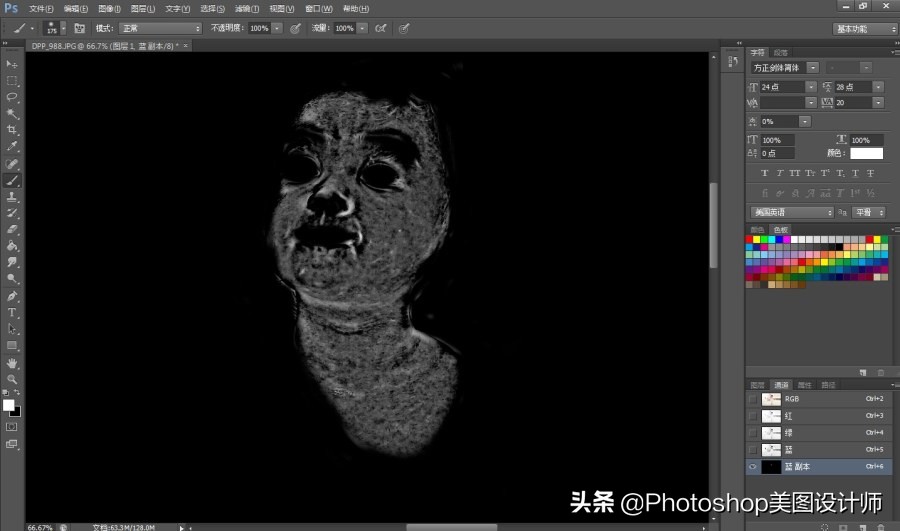The height and width of the screenshot is (531, 900).
Task: Select the Horizontal Type tool
Action: [x=12, y=312]
